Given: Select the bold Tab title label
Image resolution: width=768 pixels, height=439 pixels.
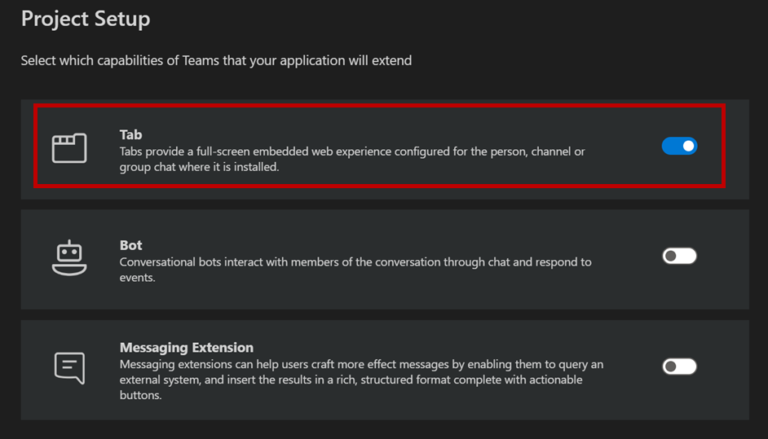Looking at the screenshot, I should [131, 135].
